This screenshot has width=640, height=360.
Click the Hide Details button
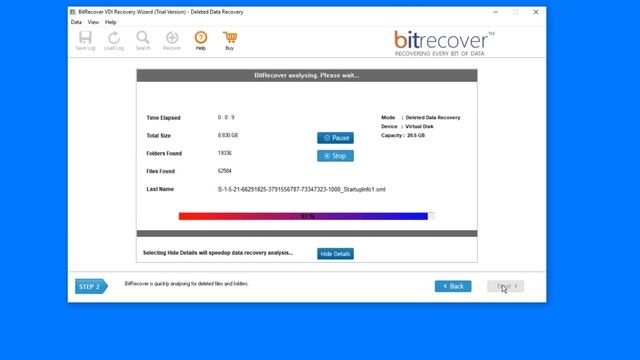pos(336,254)
